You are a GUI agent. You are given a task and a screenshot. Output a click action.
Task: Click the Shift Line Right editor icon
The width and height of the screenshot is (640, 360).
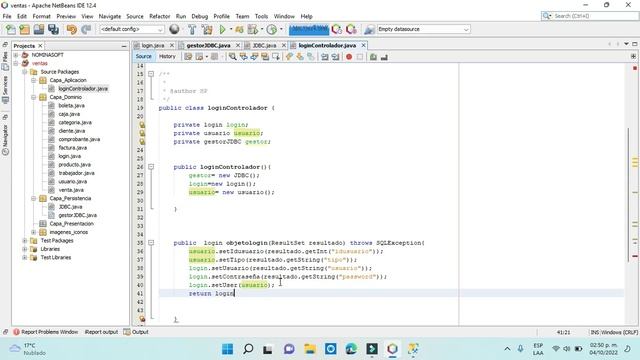(x=336, y=57)
